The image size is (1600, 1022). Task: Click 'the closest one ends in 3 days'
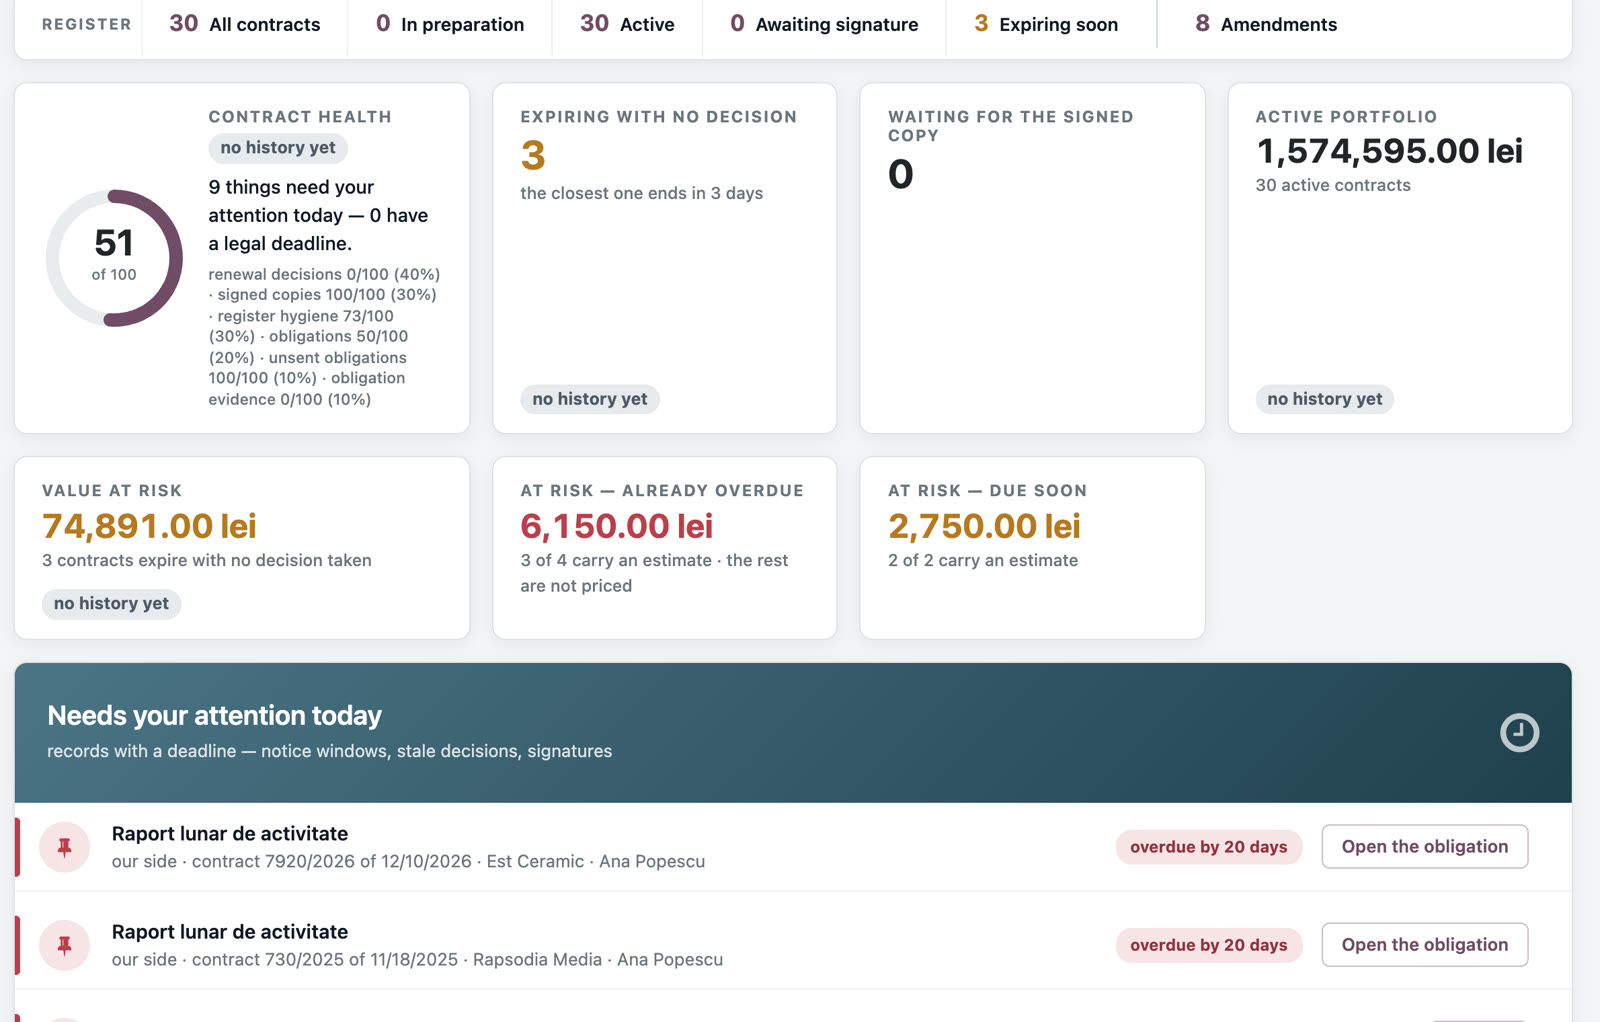[641, 193]
